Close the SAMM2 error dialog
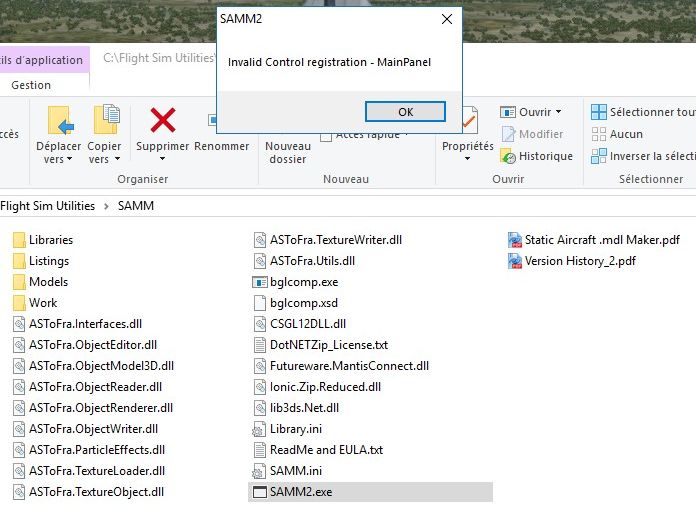 click(446, 19)
